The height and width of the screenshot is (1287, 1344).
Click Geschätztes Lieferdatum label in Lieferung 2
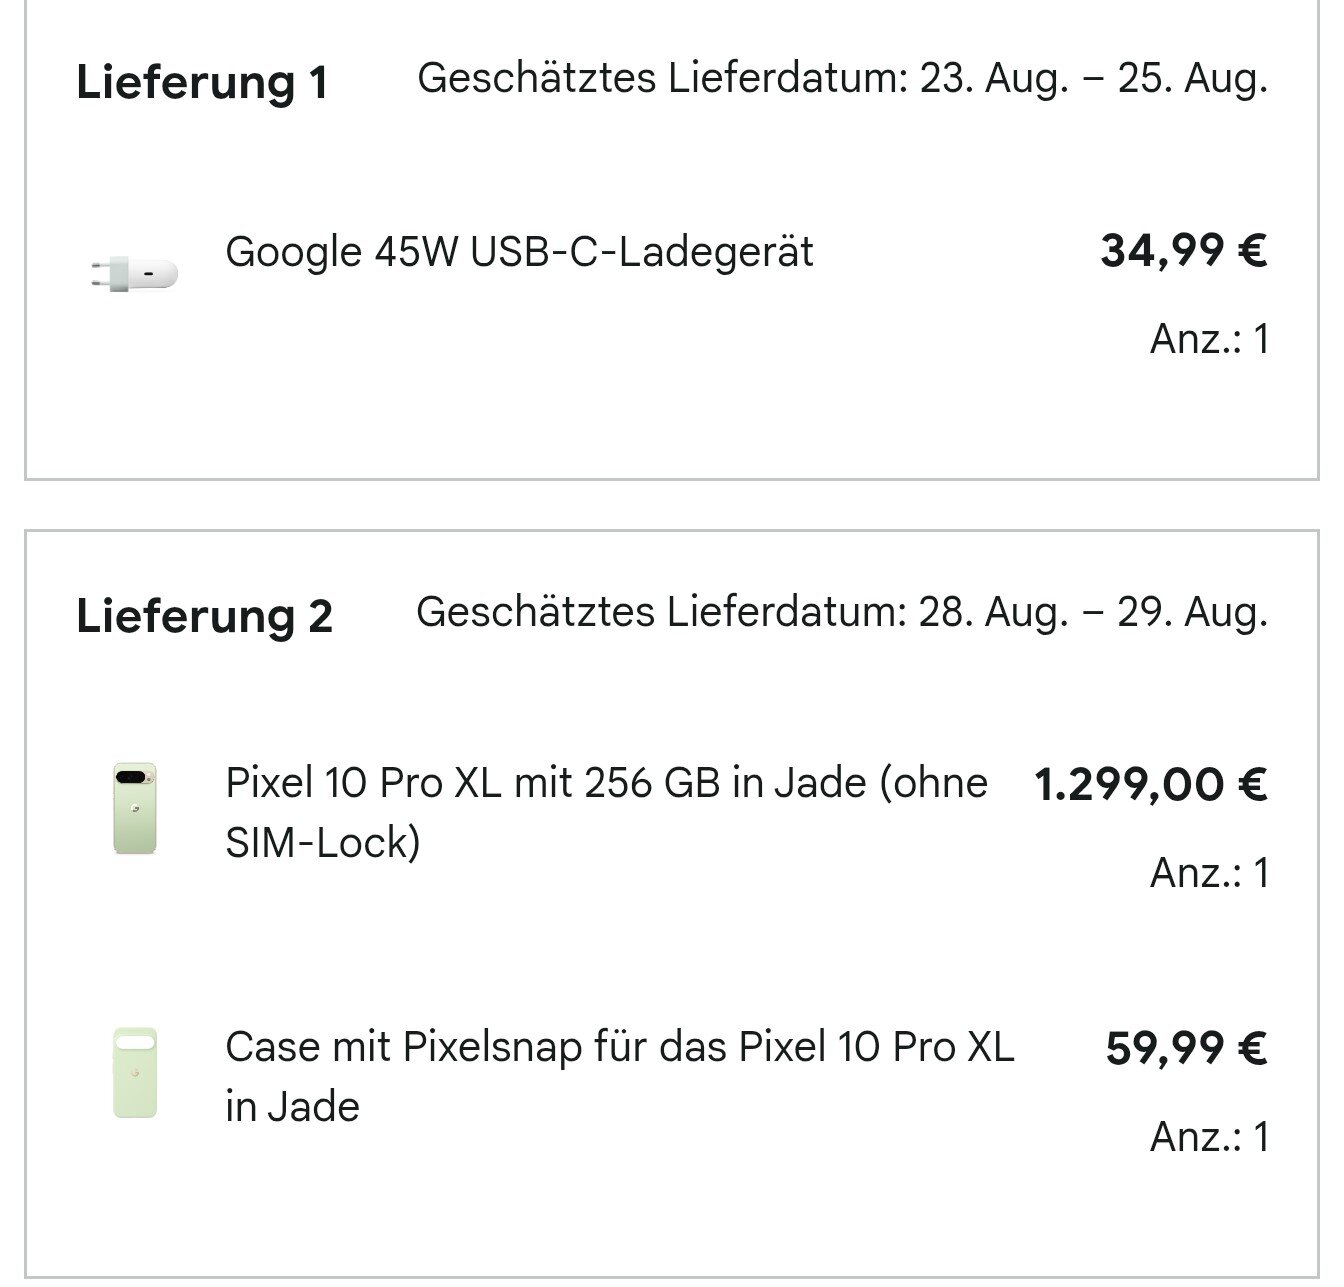(661, 612)
